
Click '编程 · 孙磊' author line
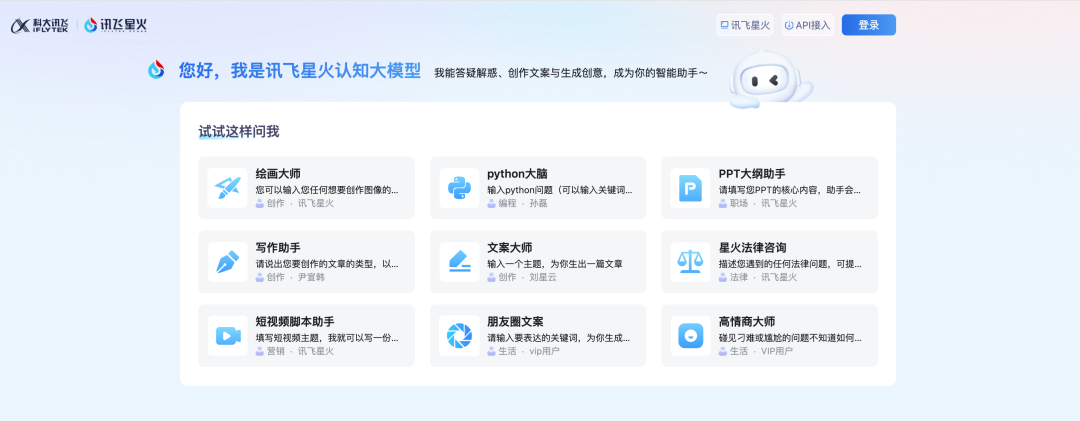point(517,203)
